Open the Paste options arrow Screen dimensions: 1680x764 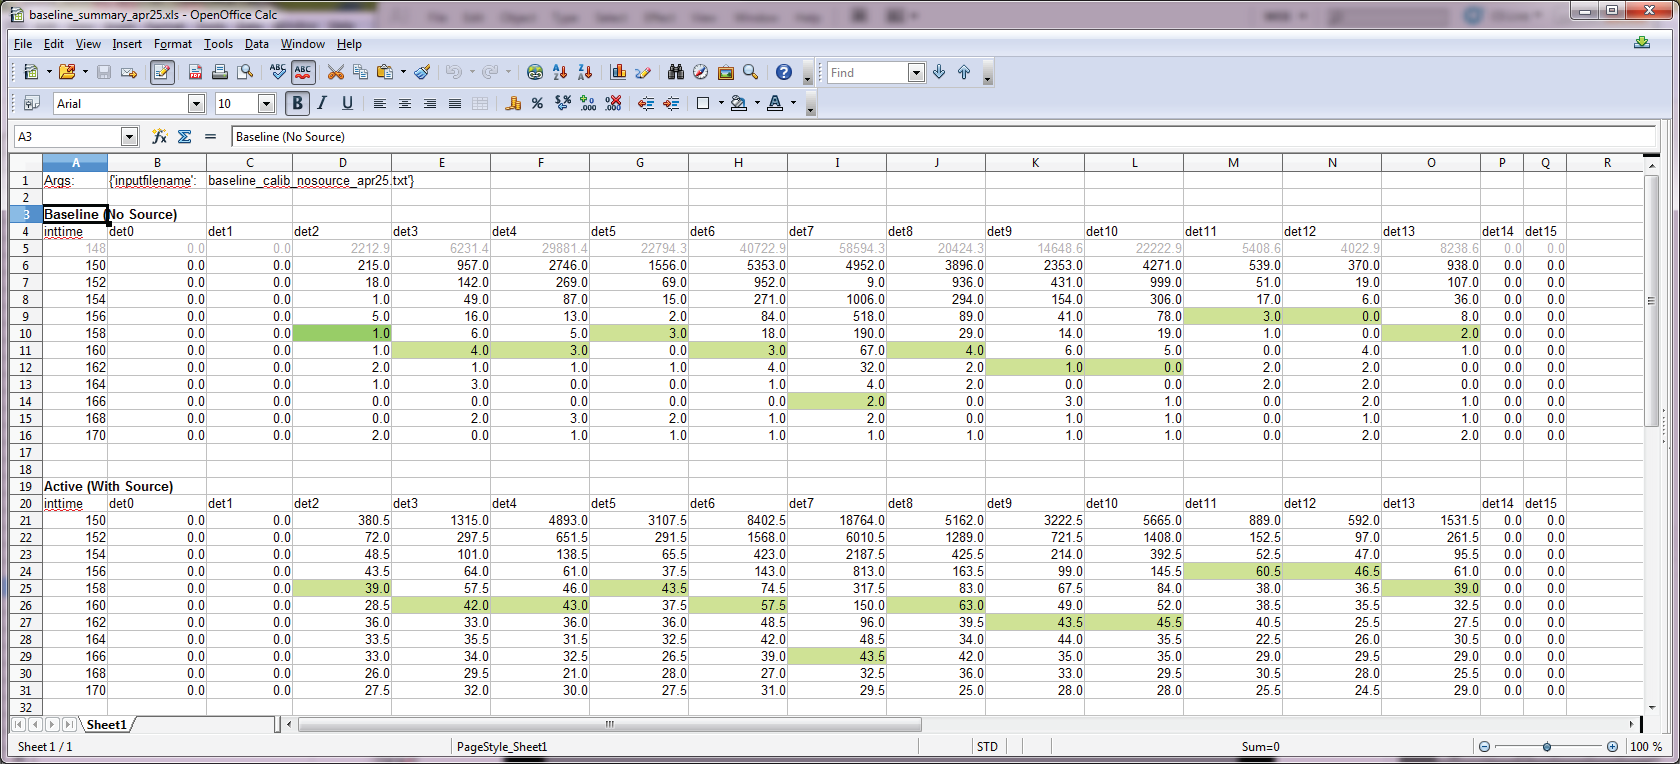coord(403,72)
